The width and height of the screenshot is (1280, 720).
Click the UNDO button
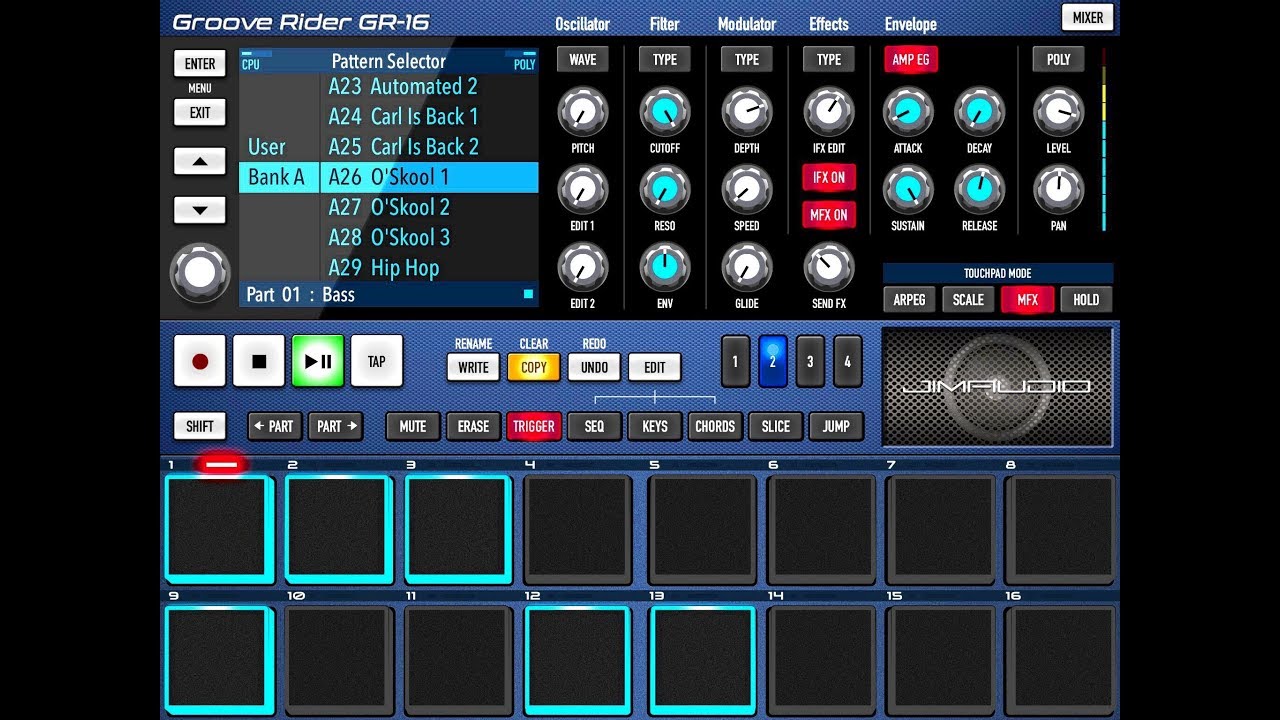594,368
